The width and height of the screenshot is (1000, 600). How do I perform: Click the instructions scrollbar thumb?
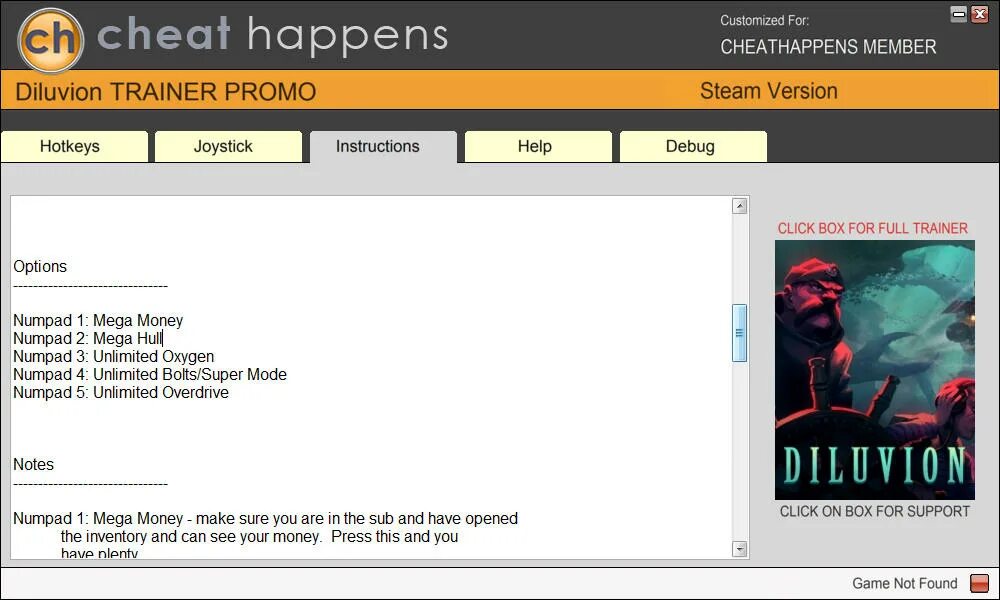point(740,333)
